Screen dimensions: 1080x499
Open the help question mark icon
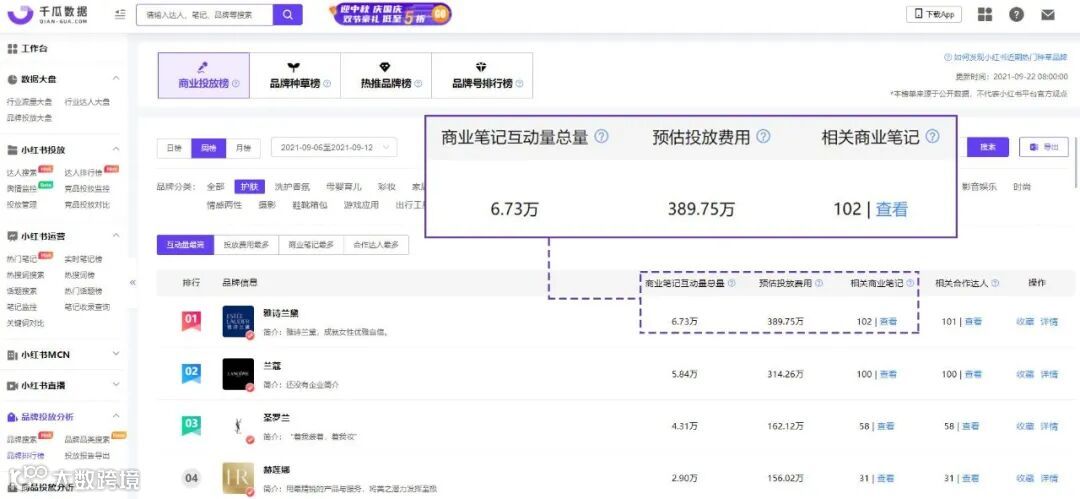point(1016,14)
